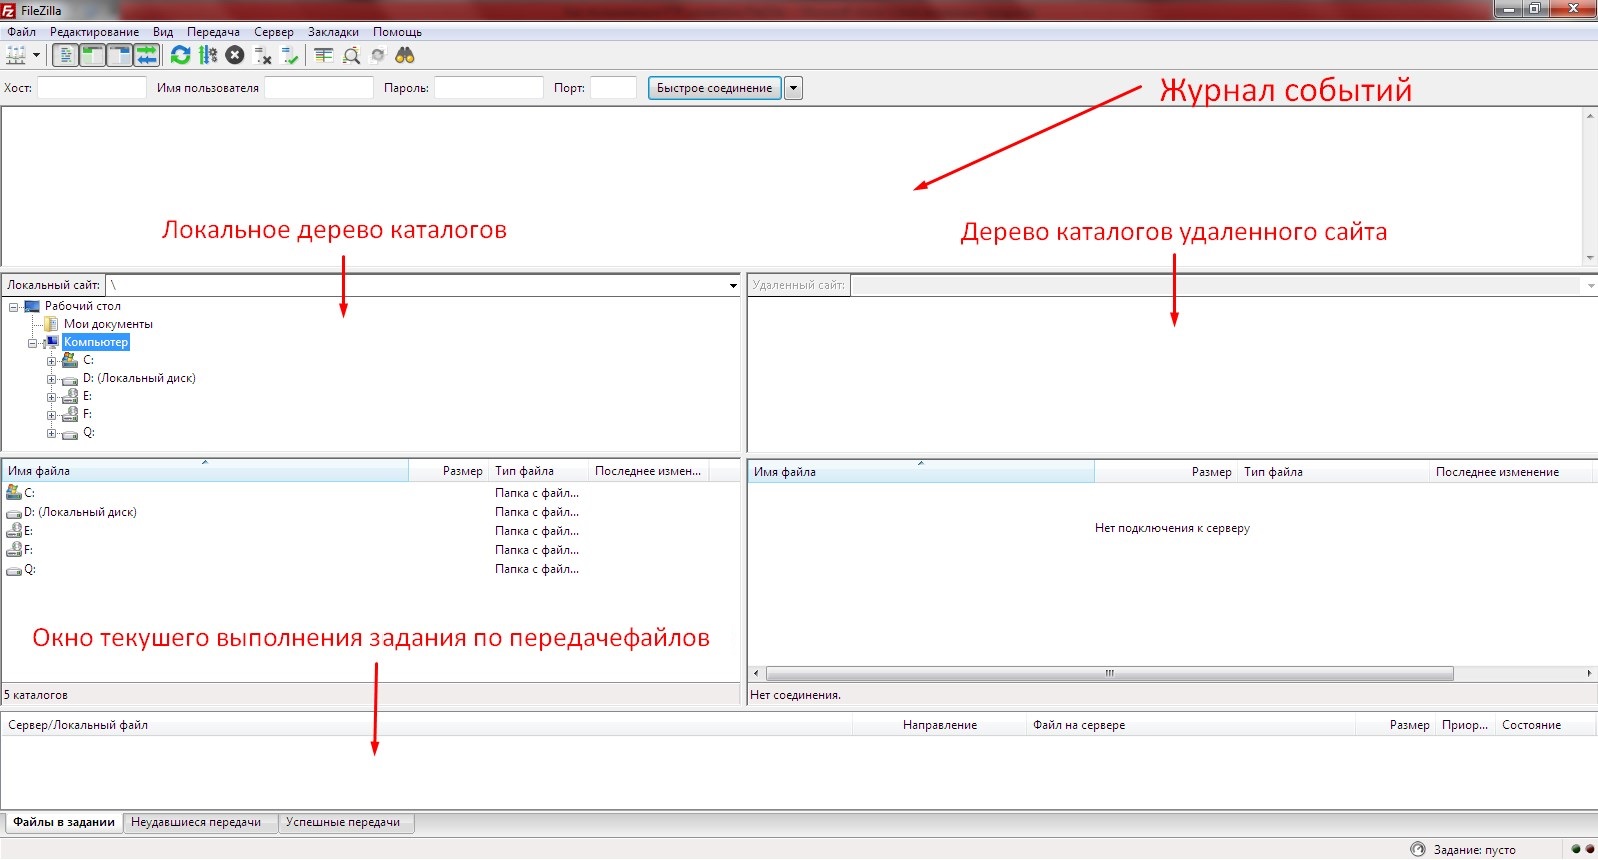
Task: Click the binoculars file search icon
Action: click(405, 56)
